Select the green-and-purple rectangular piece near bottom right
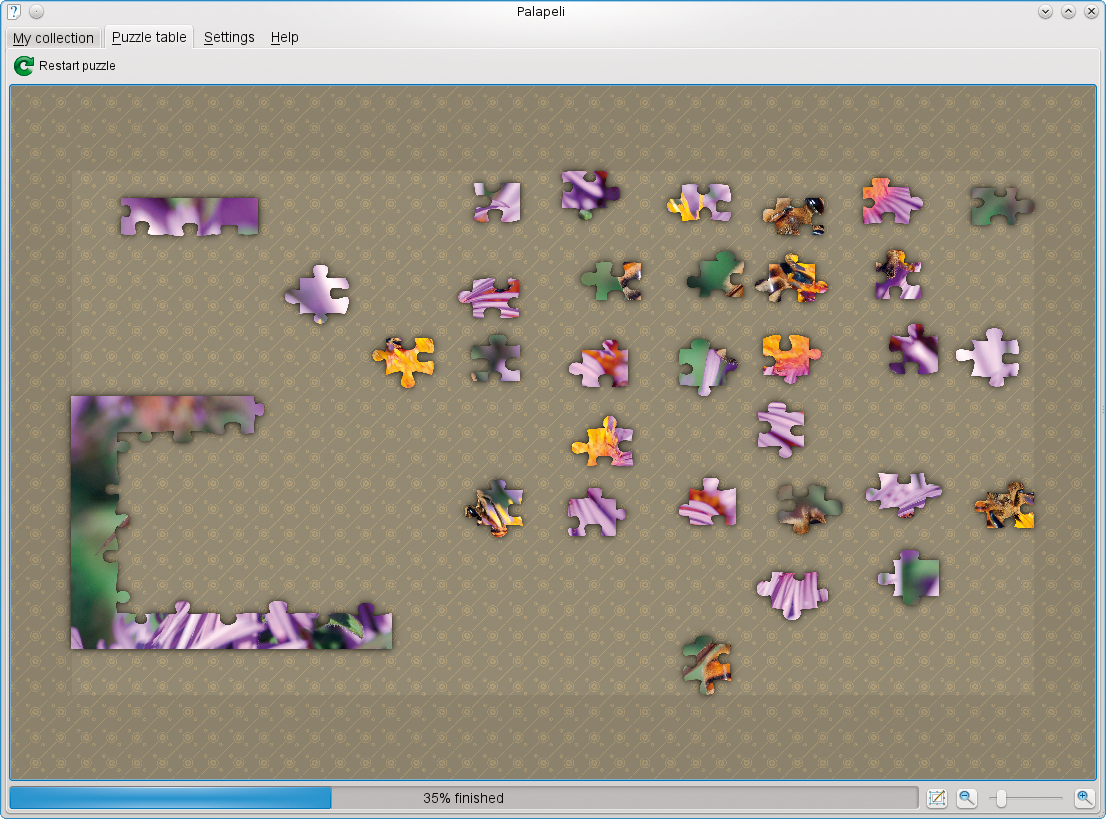The width and height of the screenshot is (1106, 819). coord(910,577)
